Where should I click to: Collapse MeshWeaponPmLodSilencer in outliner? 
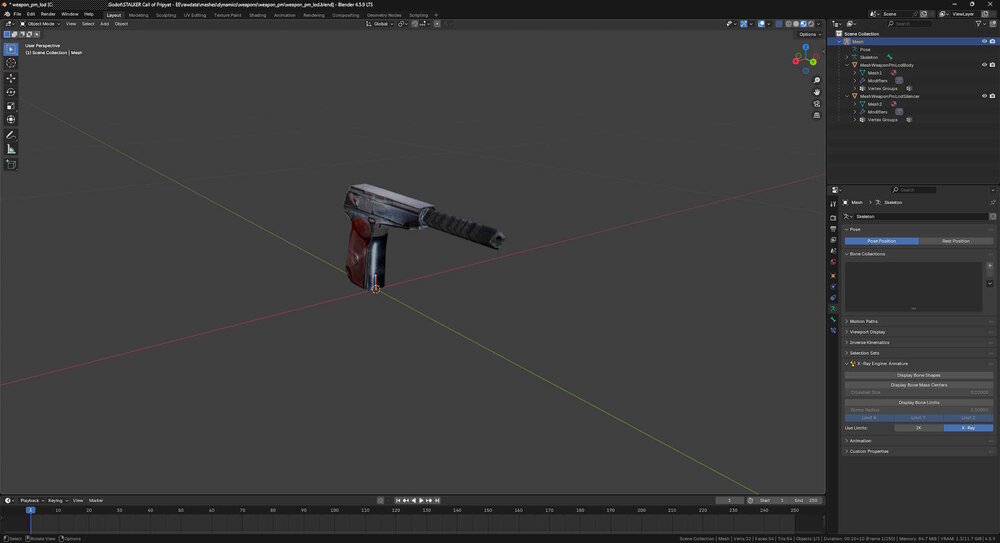point(847,96)
